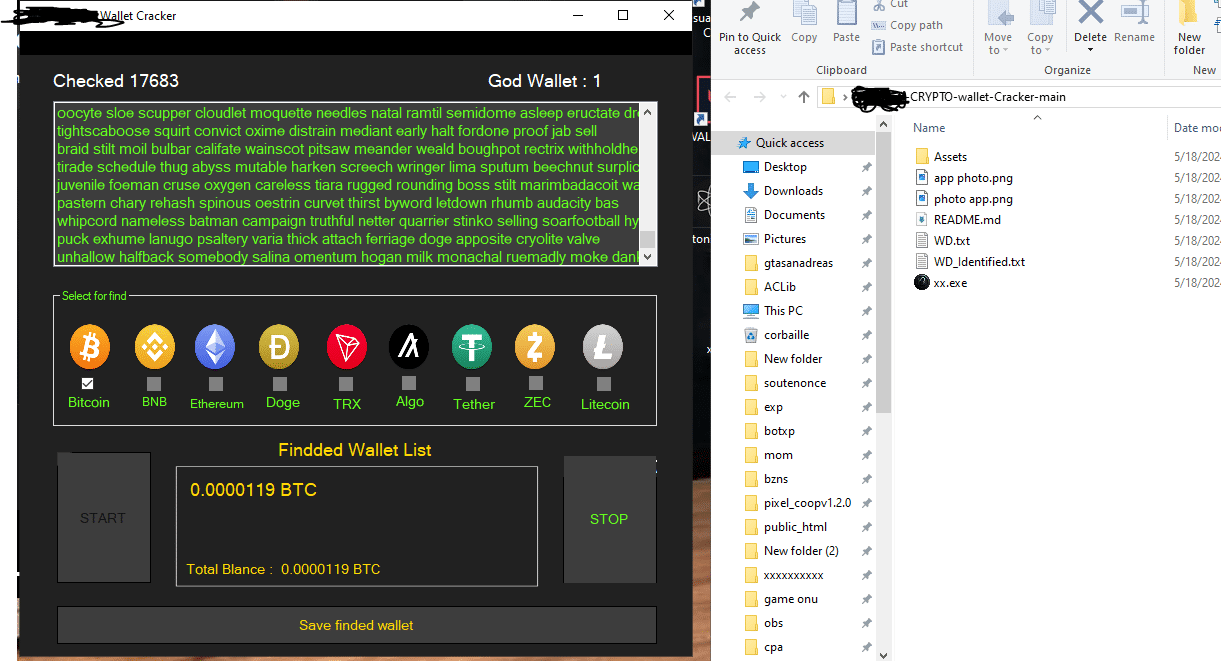Screen dimensions: 1221x661
Task: Check the Tether checkbox
Action: tap(473, 384)
